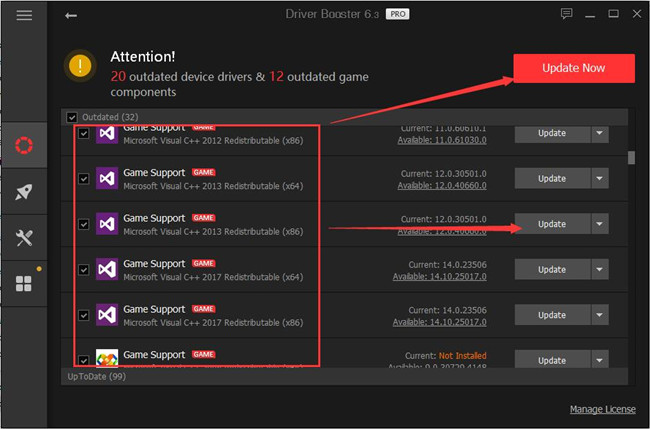Maximize the Driver Booster window
650x429 pixels.
point(614,14)
